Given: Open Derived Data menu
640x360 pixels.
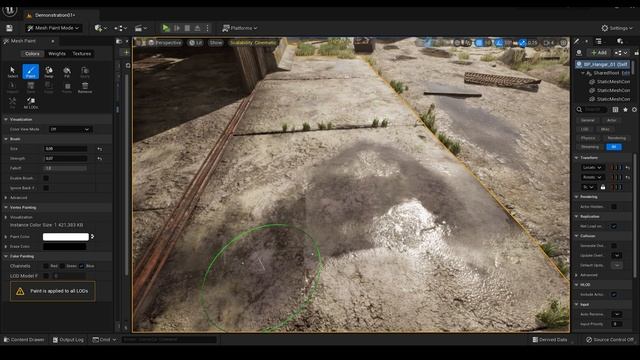Looking at the screenshot, I should (550, 340).
